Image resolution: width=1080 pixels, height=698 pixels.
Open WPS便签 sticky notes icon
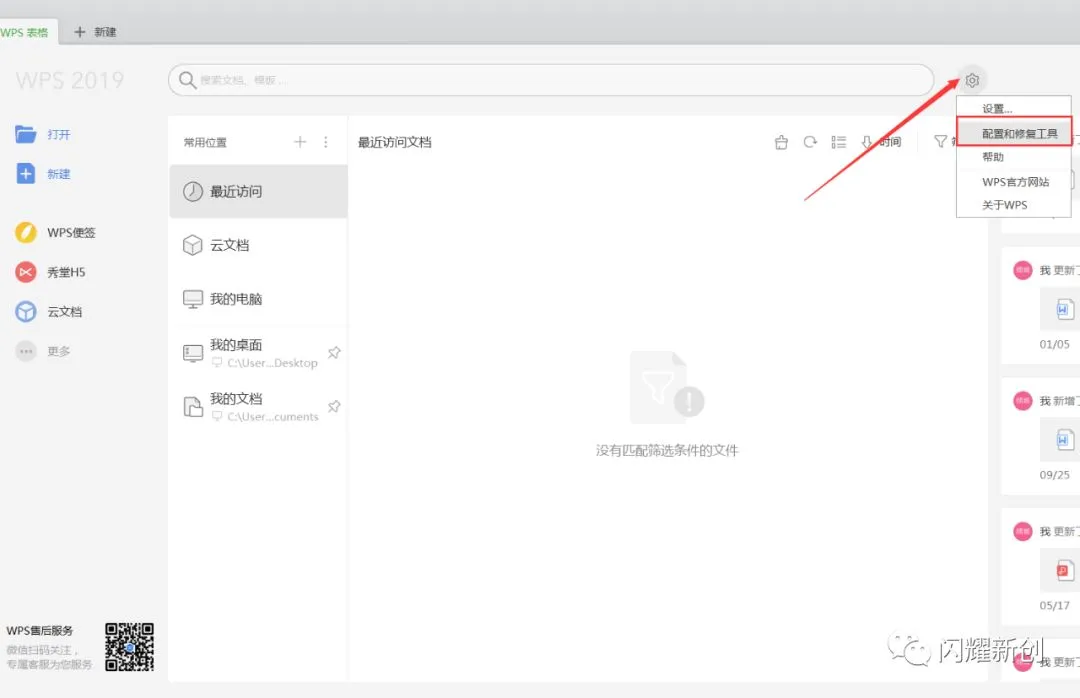point(25,233)
